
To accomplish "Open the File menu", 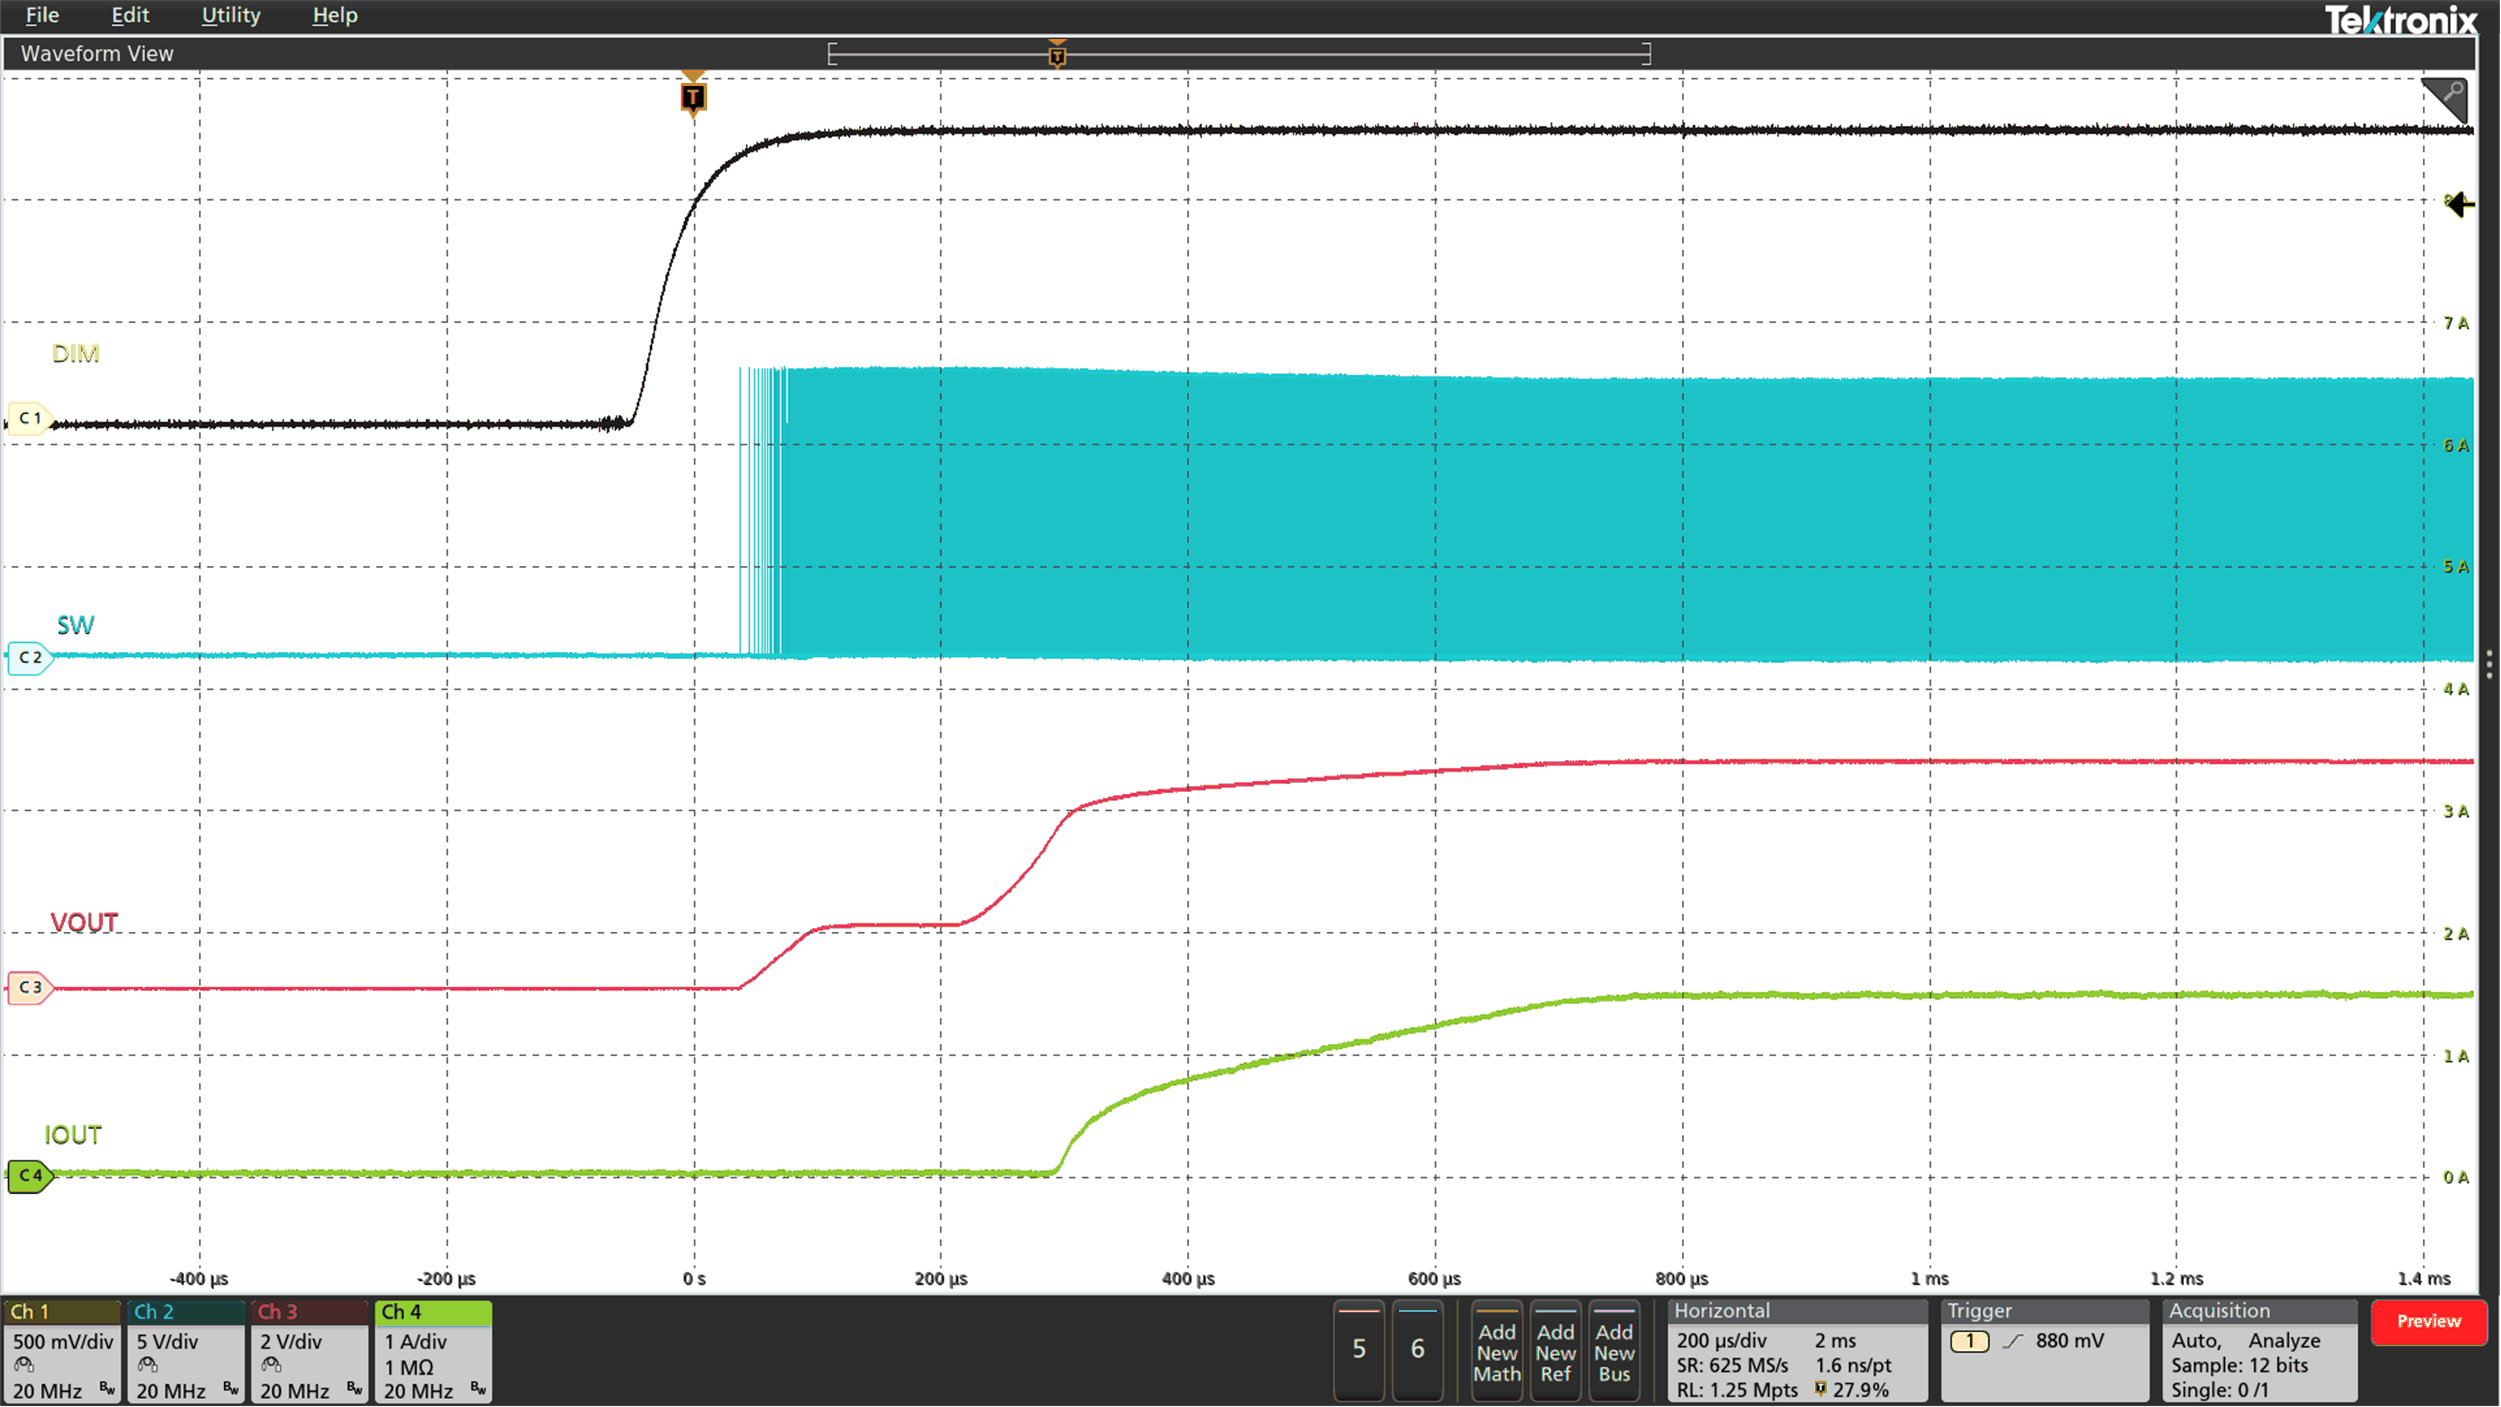I will tap(42, 15).
